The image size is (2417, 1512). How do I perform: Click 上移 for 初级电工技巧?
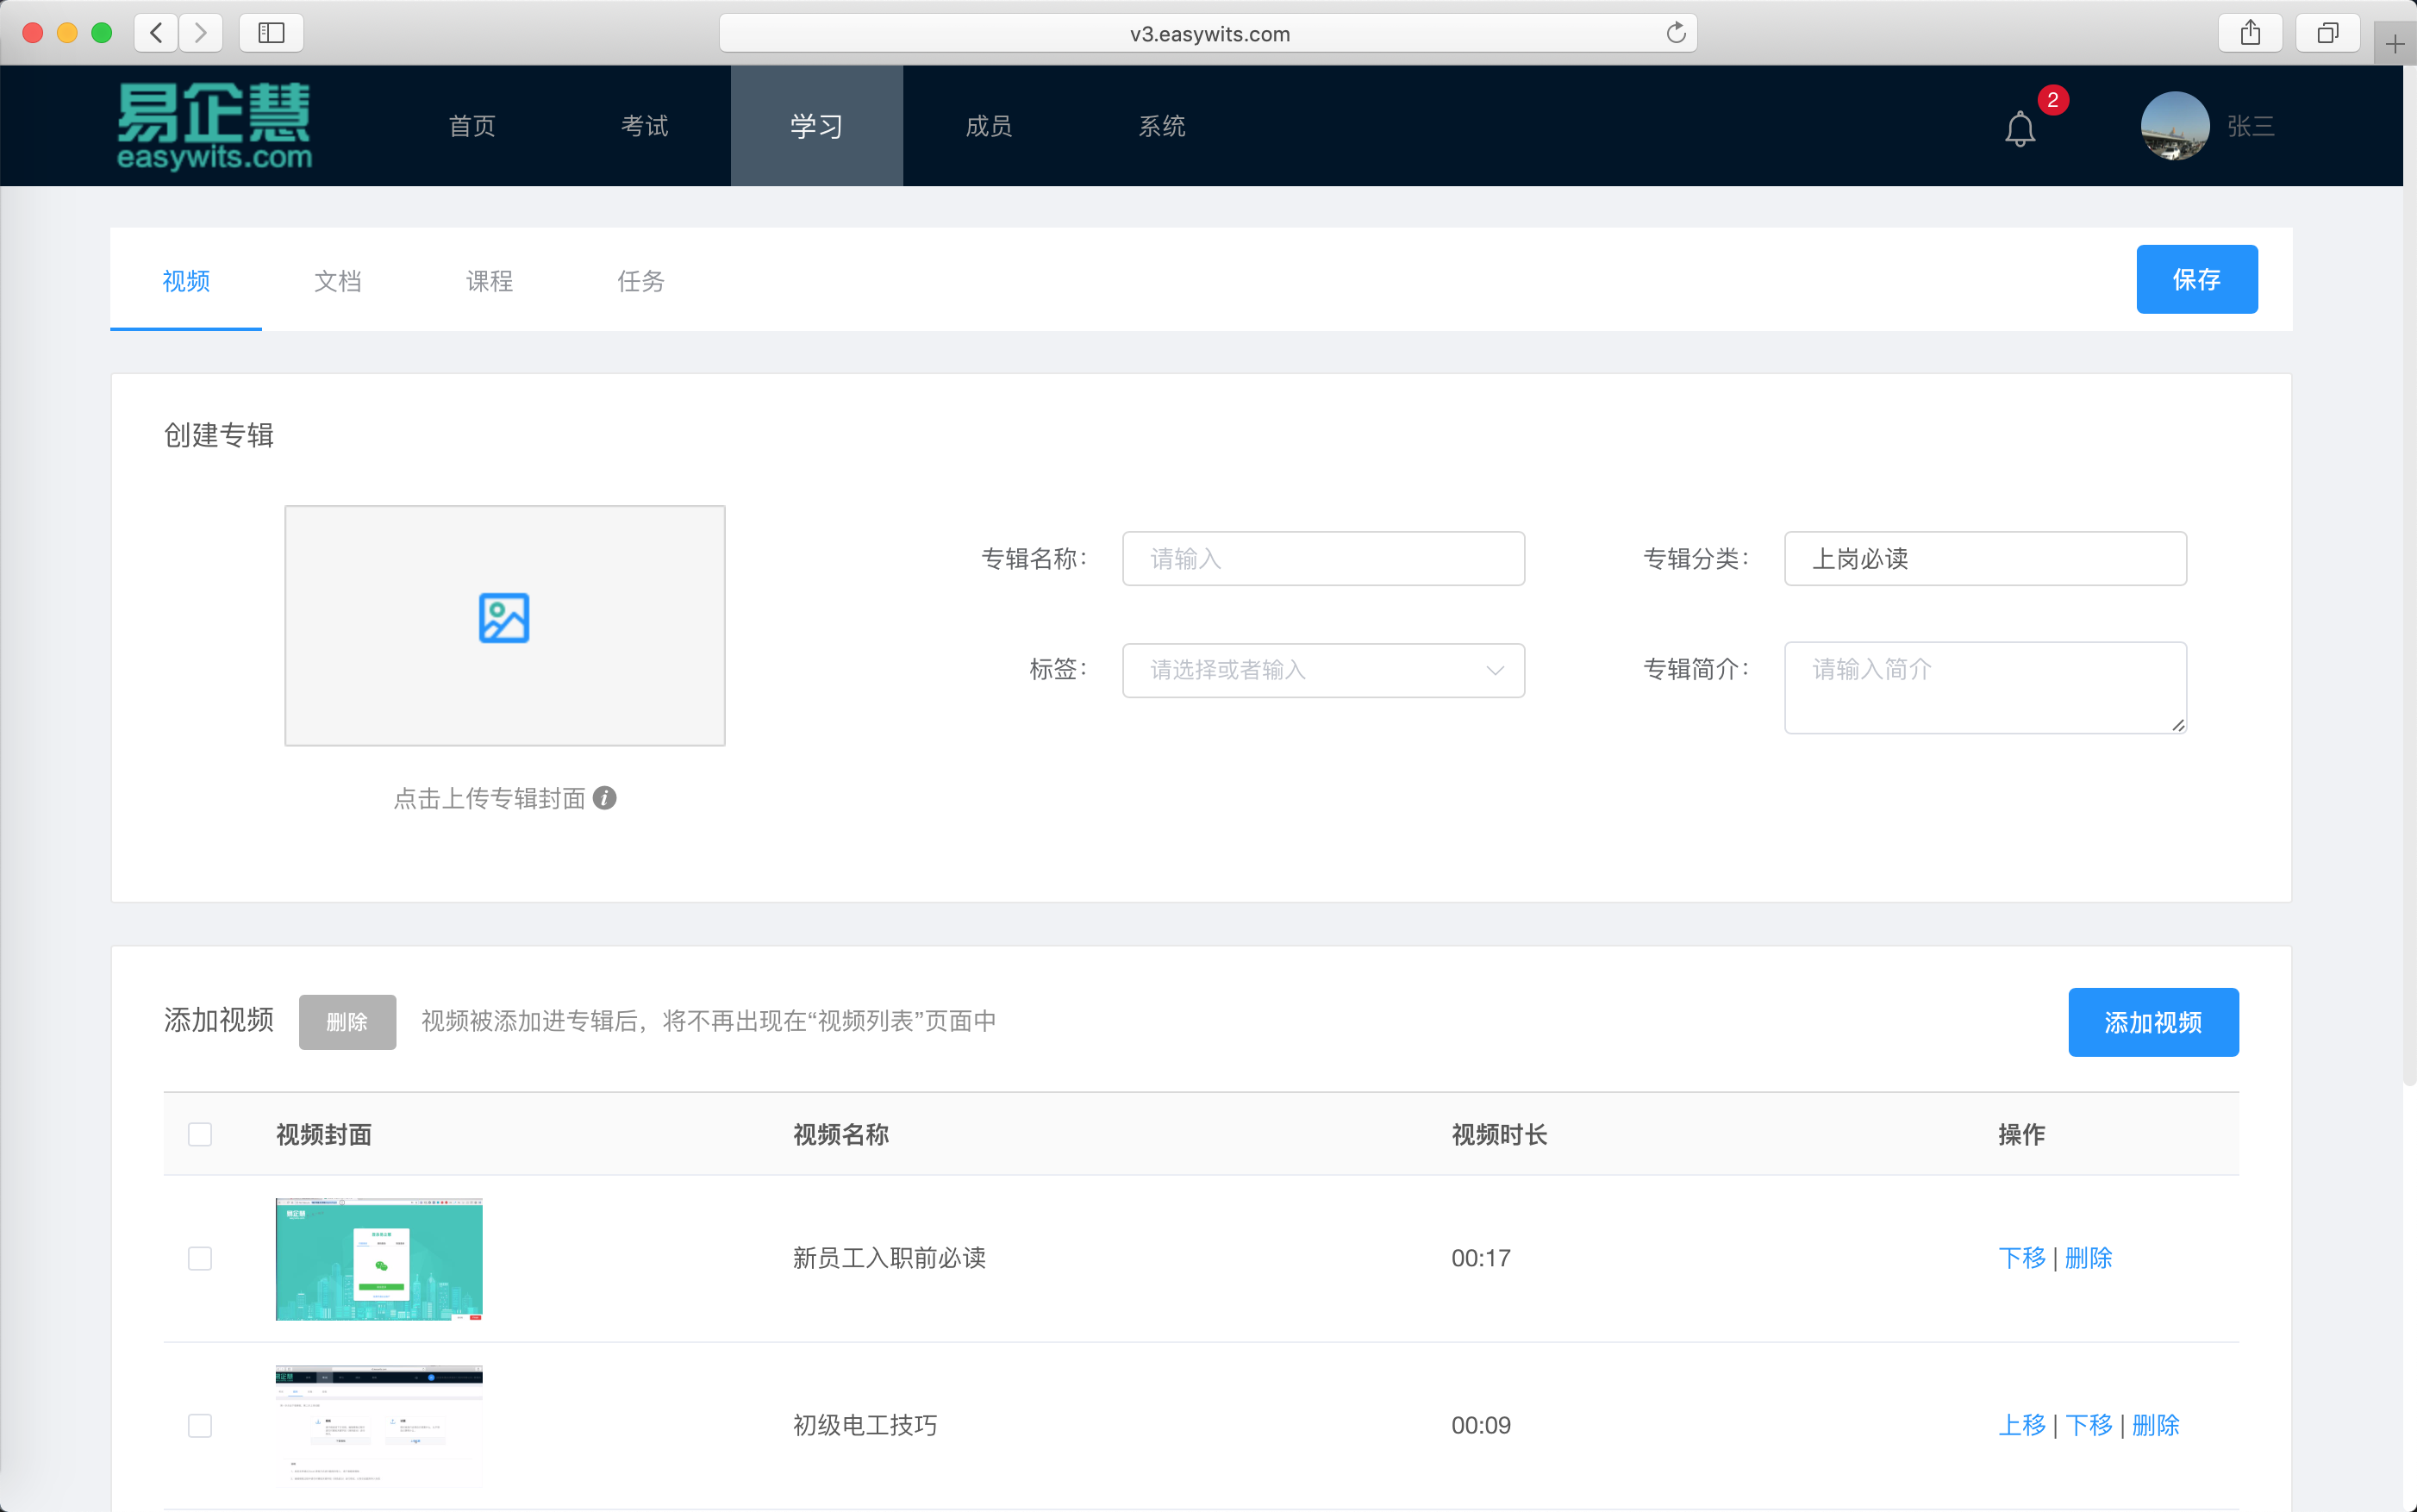pyautogui.click(x=2022, y=1425)
